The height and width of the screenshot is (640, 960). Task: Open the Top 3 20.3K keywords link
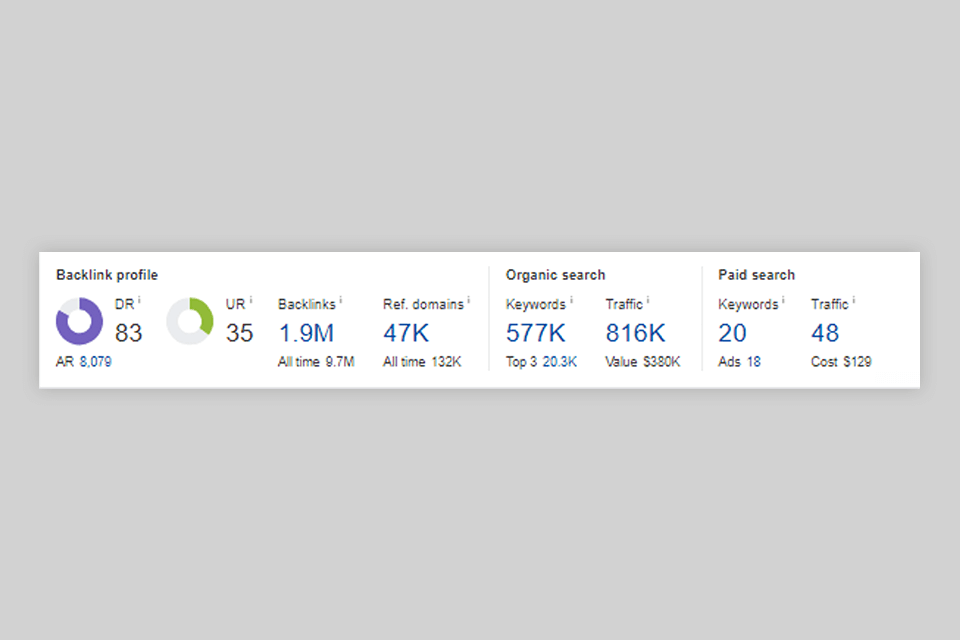click(558, 362)
